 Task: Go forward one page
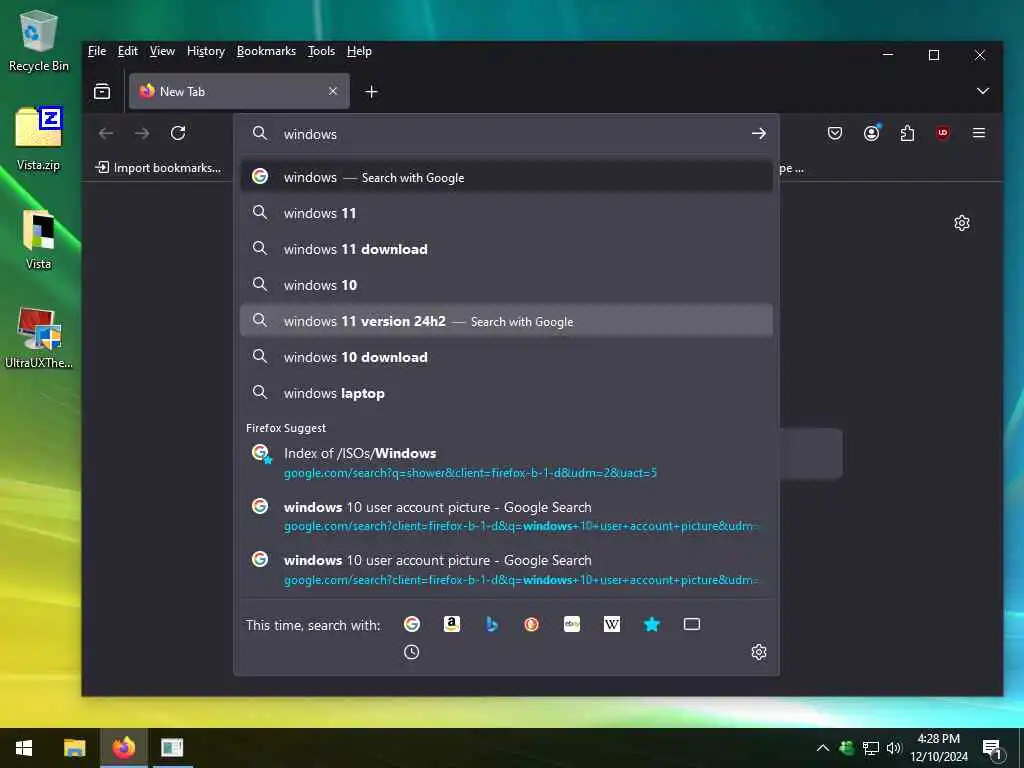click(x=142, y=133)
